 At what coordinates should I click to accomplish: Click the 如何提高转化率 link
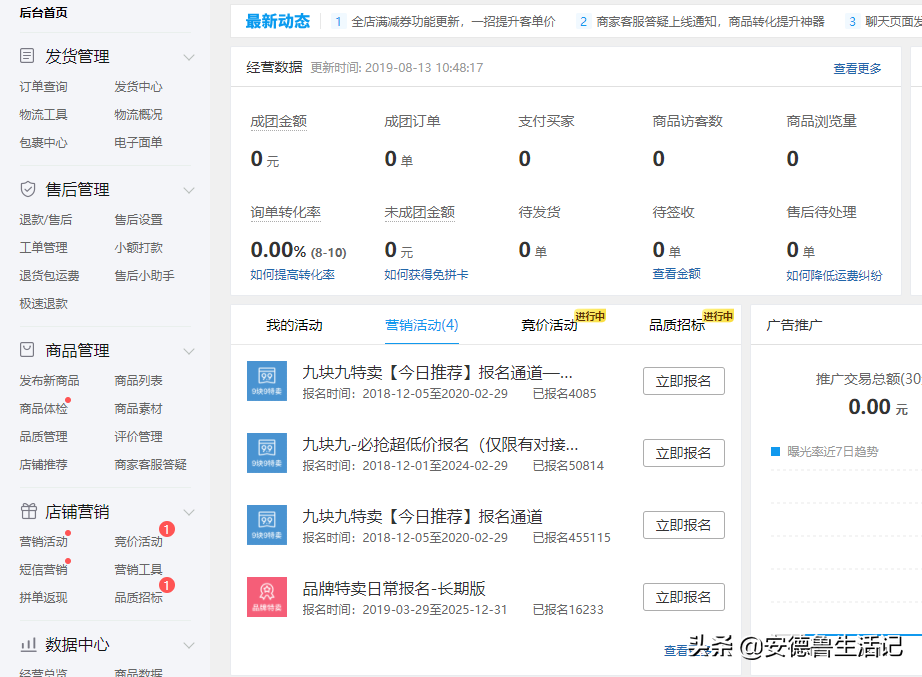point(292,275)
